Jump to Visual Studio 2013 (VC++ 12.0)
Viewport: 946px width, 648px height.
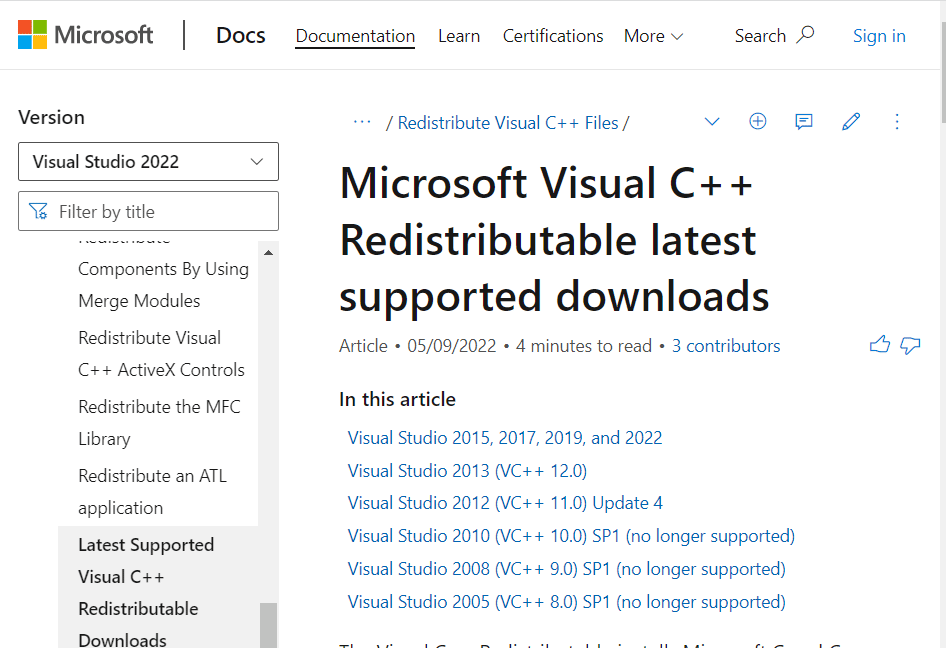pyautogui.click(x=467, y=471)
